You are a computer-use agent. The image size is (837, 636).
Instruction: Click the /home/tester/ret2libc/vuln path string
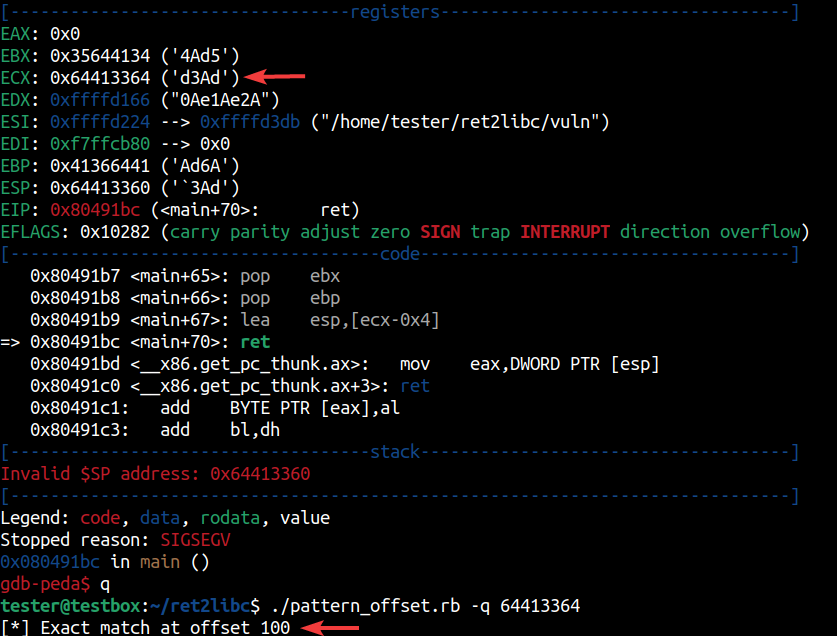(459, 122)
